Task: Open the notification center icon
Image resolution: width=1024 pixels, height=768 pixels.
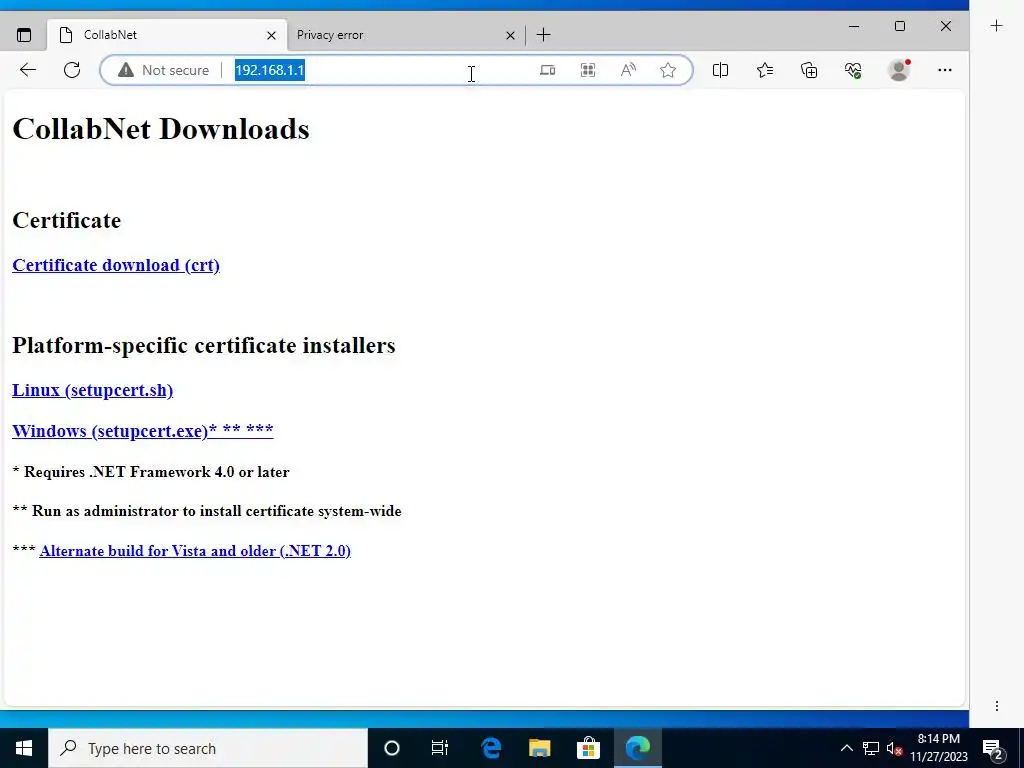Action: click(993, 749)
